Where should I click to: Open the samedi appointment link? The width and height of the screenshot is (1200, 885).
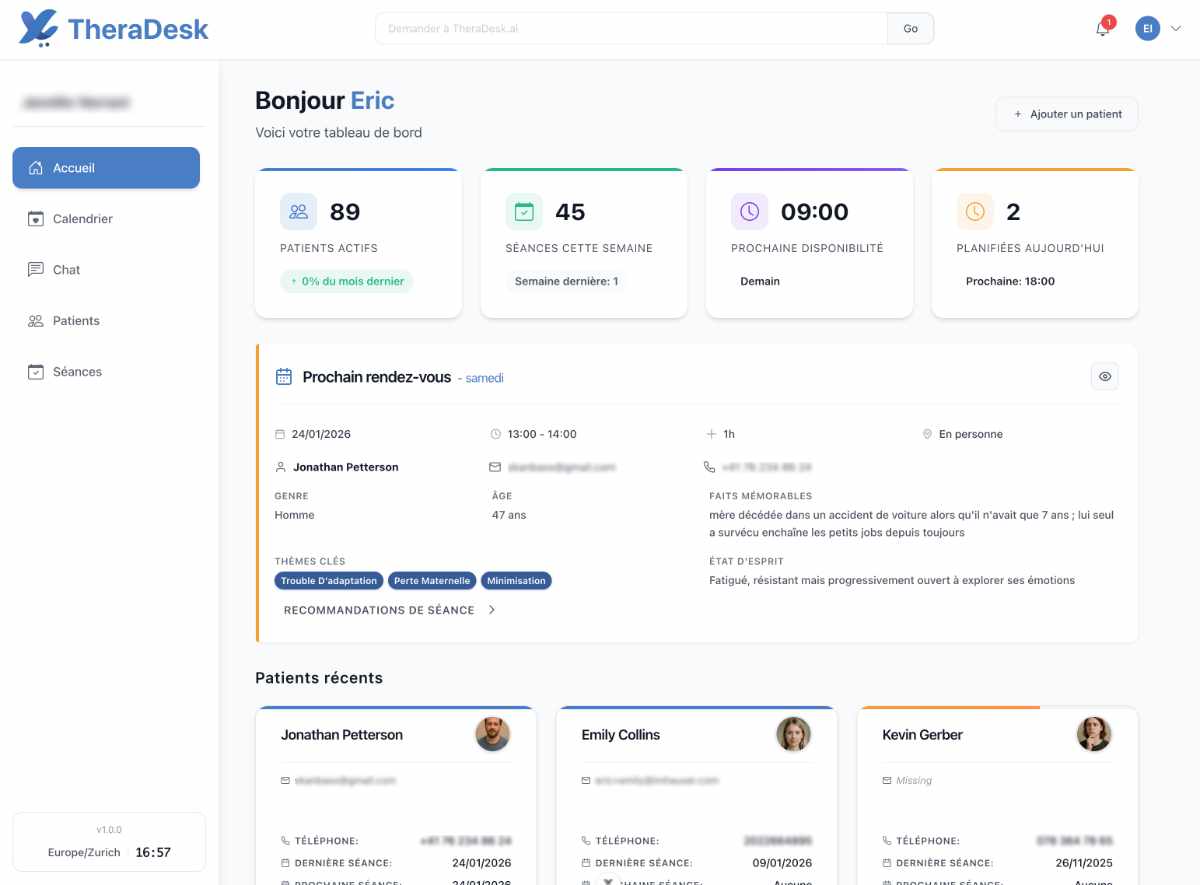pyautogui.click(x=484, y=378)
